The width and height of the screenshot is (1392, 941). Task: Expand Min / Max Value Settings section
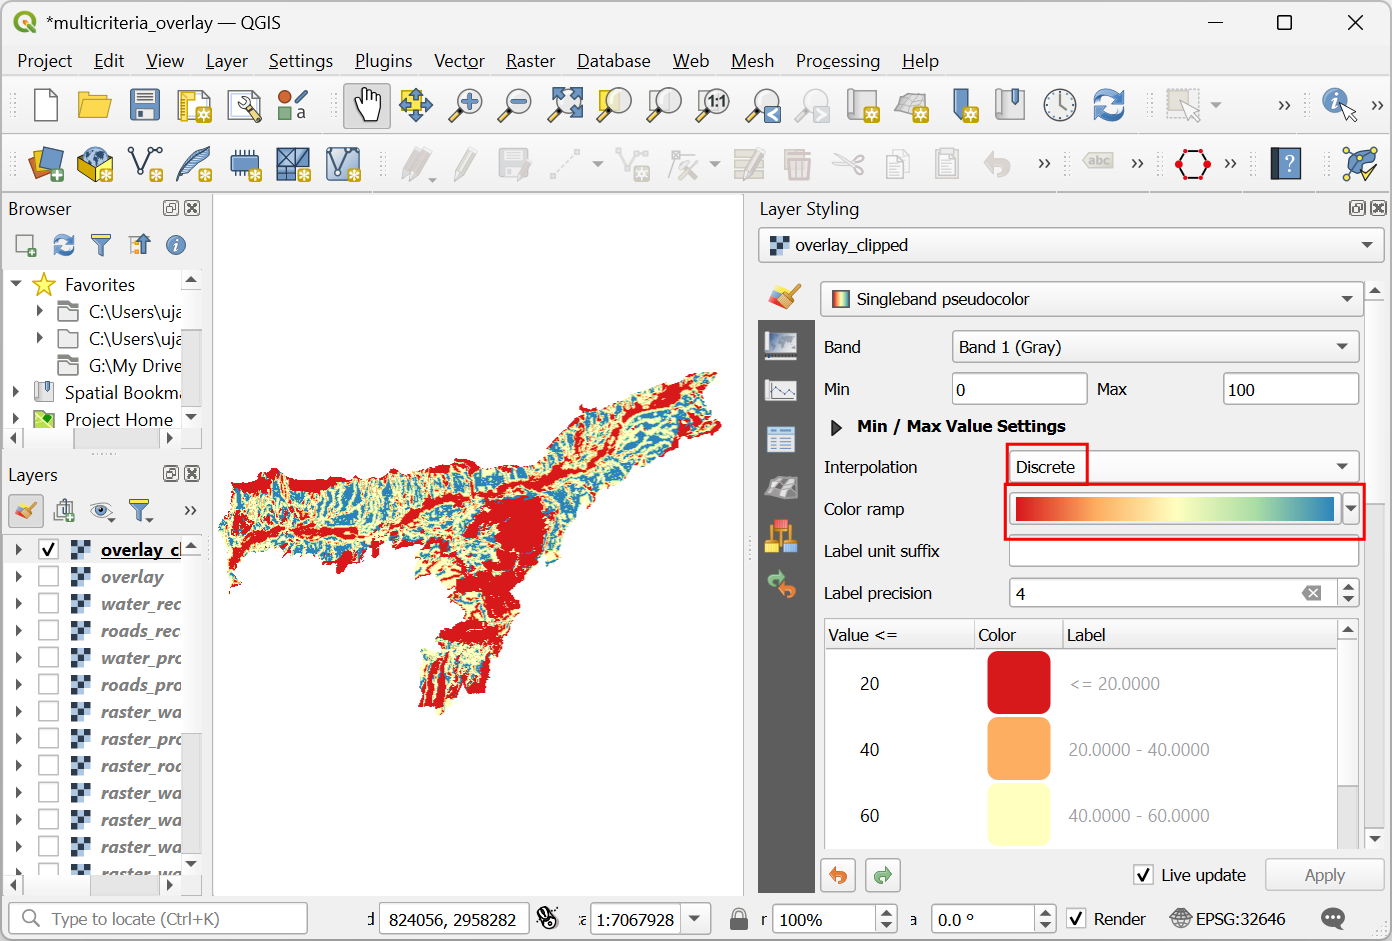837,427
